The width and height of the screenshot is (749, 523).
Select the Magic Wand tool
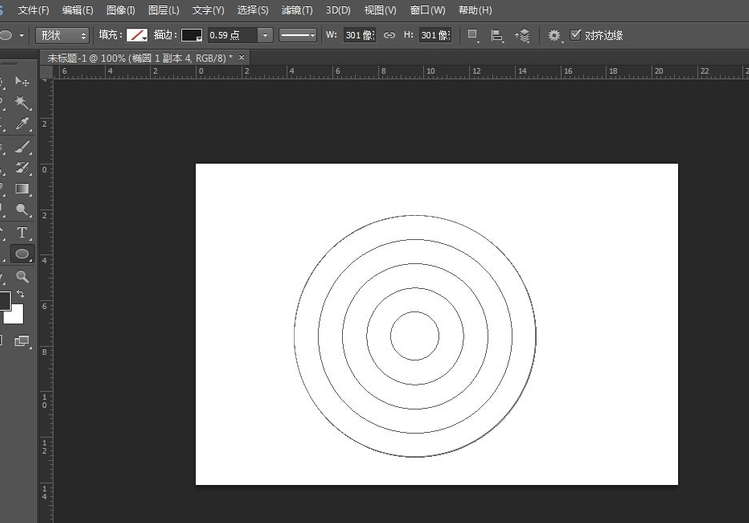tap(22, 104)
